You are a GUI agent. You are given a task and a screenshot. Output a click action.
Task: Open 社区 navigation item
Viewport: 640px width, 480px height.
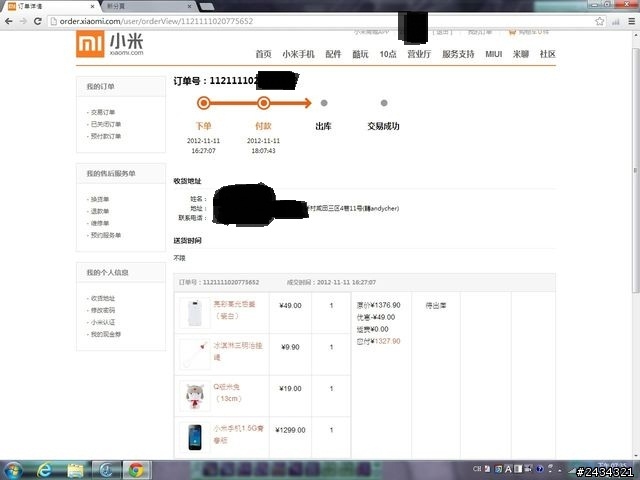click(547, 54)
